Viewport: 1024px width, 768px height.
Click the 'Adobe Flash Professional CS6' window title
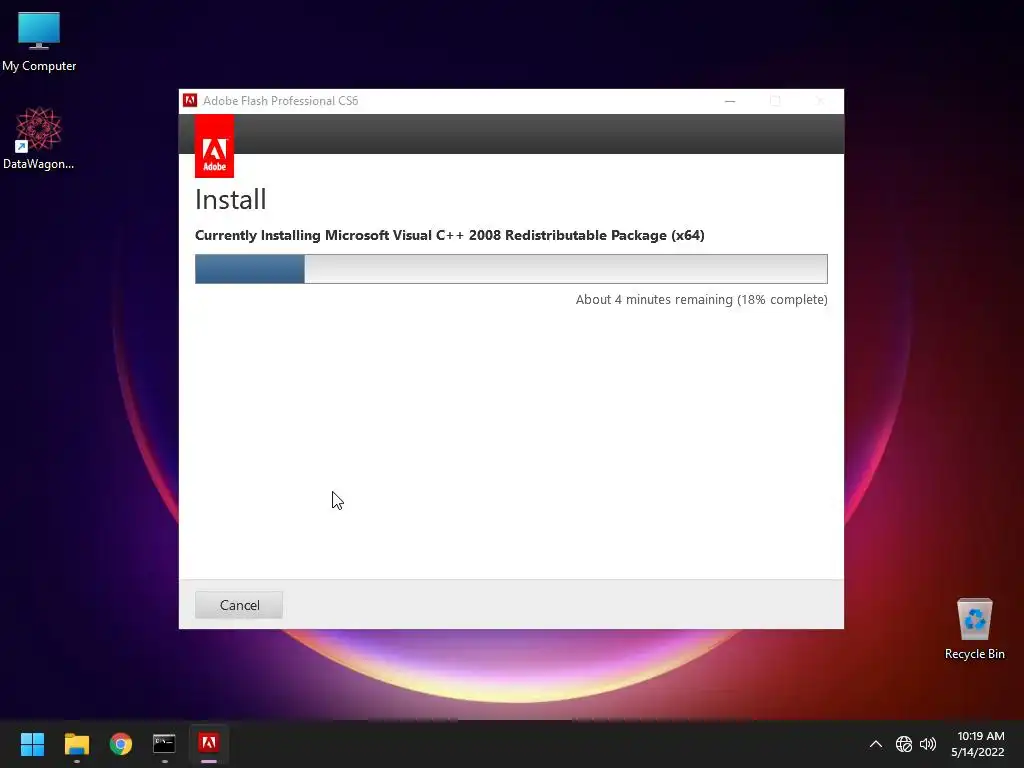coord(280,101)
